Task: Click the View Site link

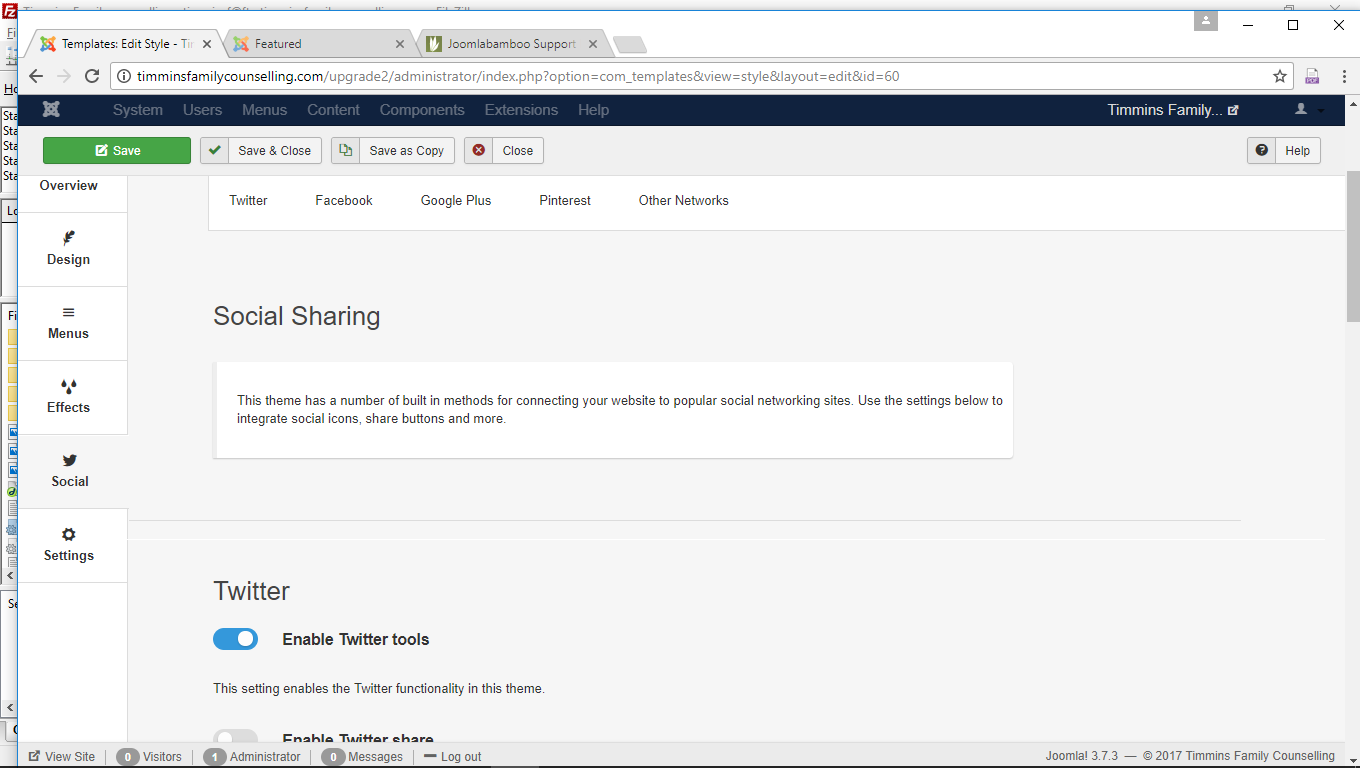Action: 62,757
